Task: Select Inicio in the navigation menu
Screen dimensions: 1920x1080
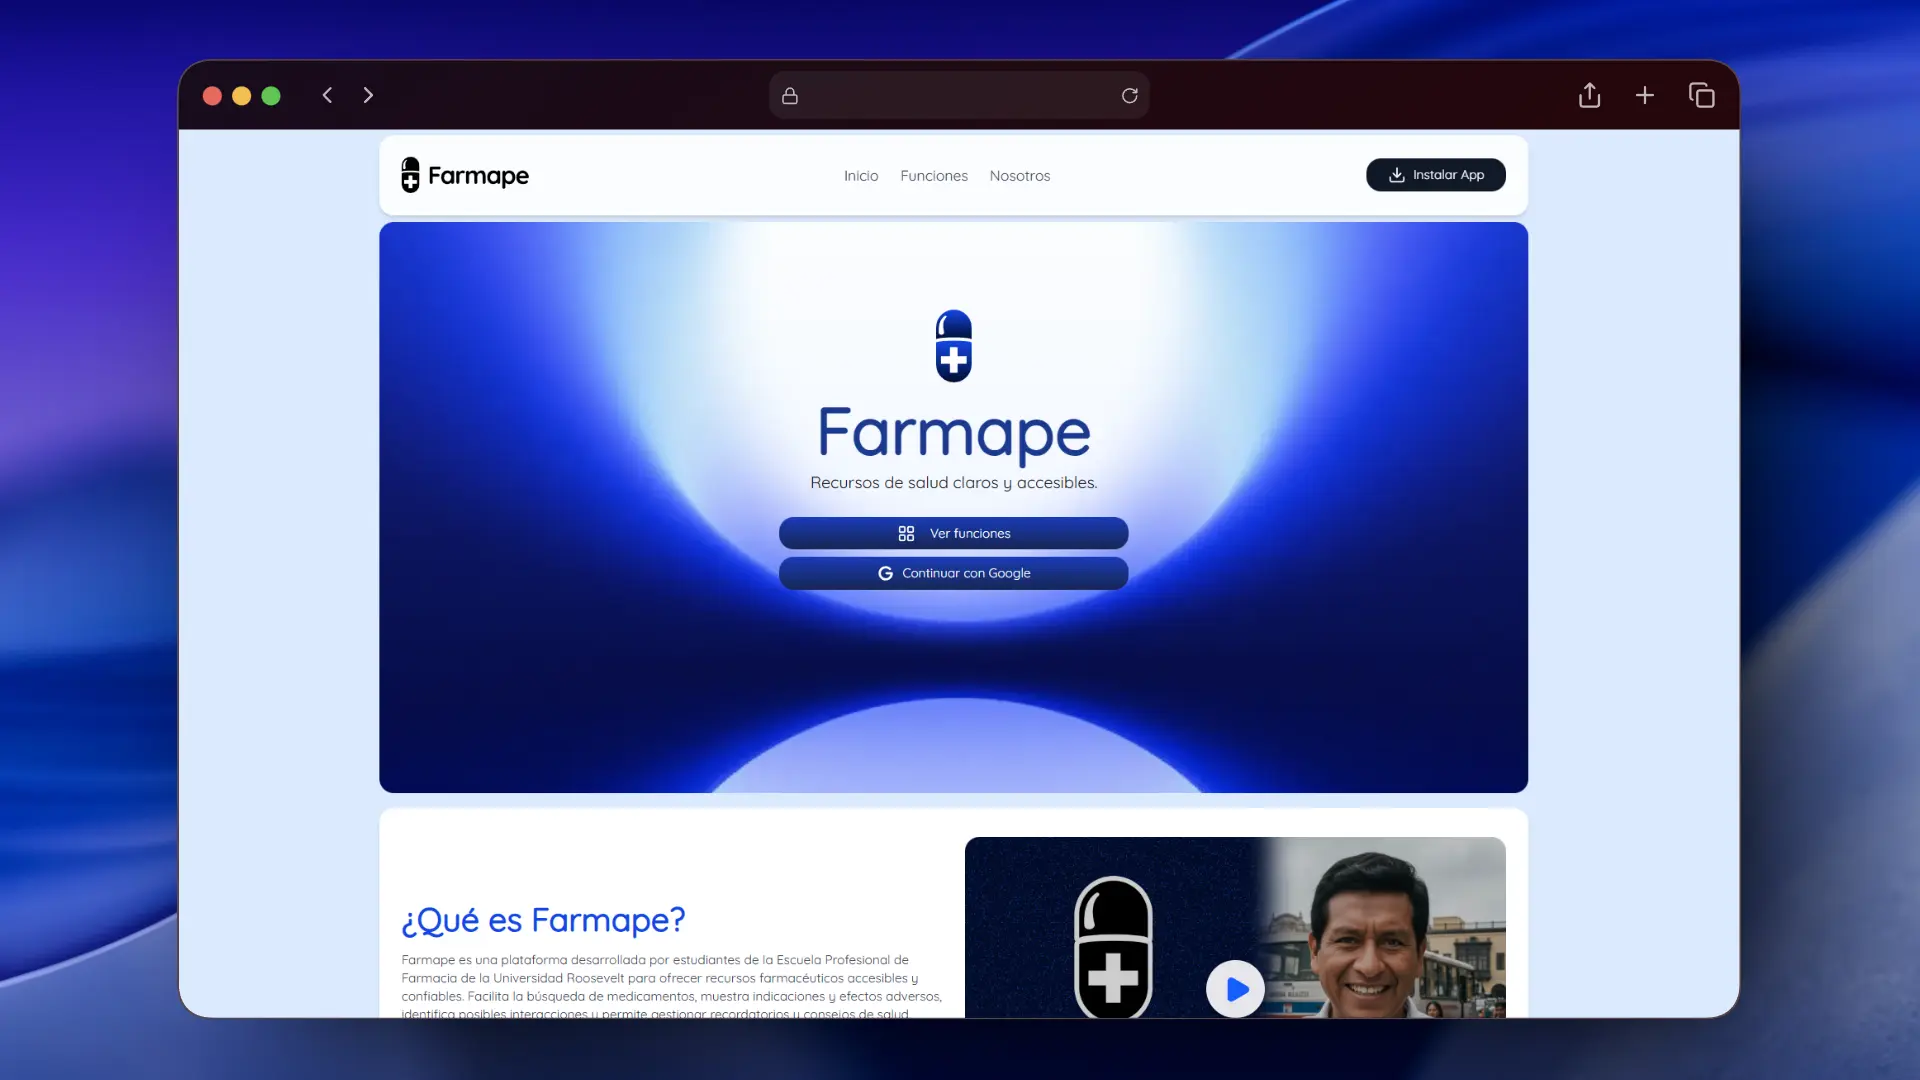Action: tap(861, 175)
